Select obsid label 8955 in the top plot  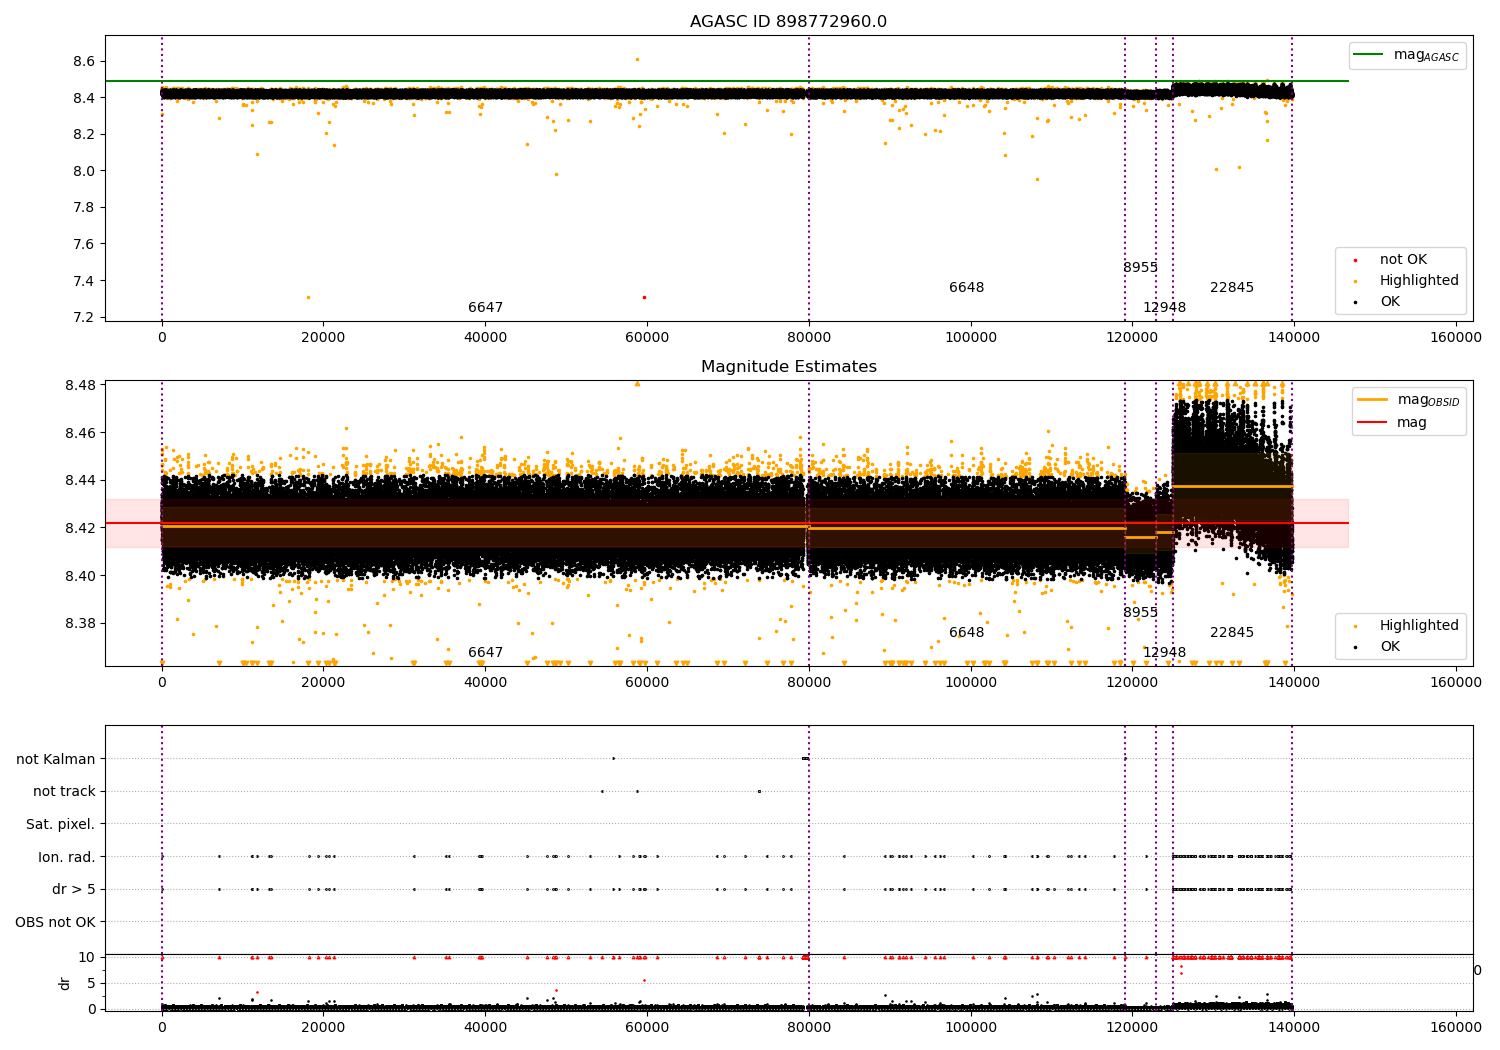click(x=1140, y=268)
